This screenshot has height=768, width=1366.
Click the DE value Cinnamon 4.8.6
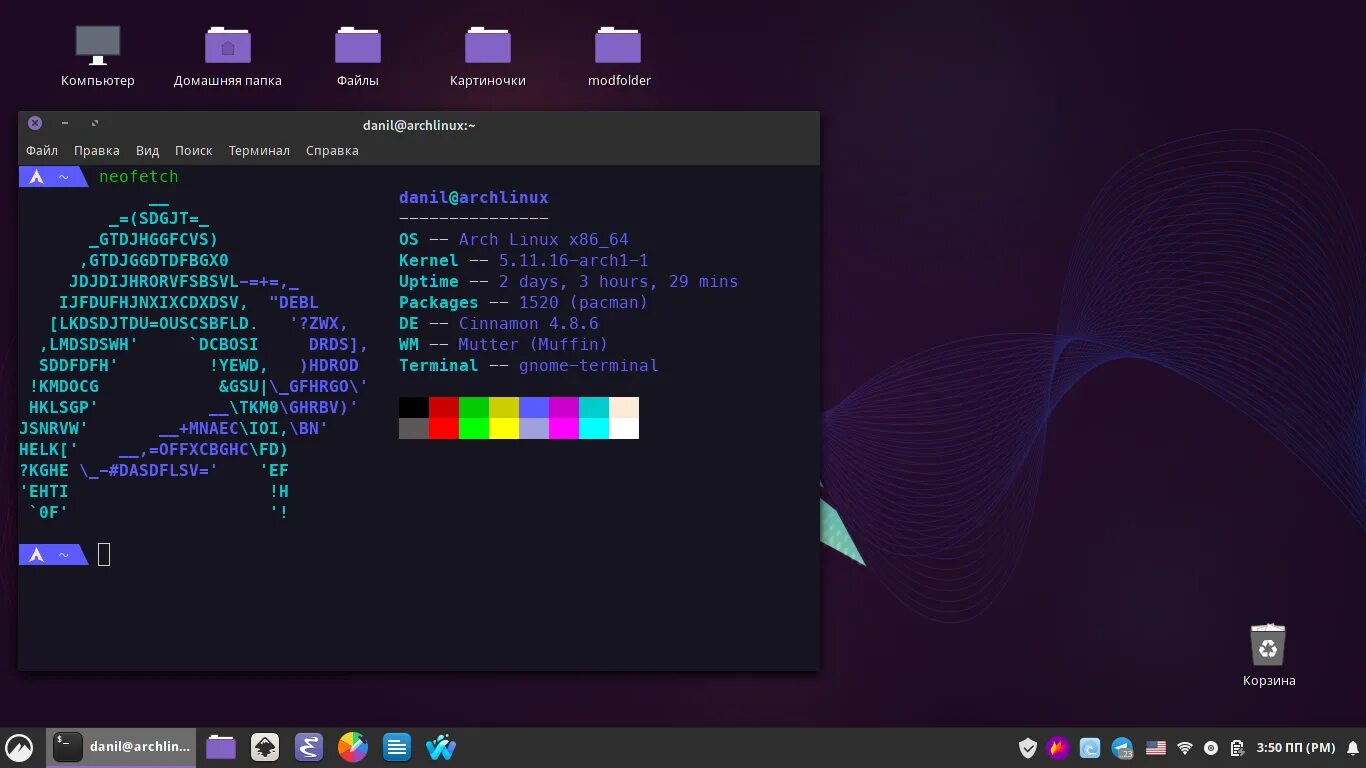point(529,324)
